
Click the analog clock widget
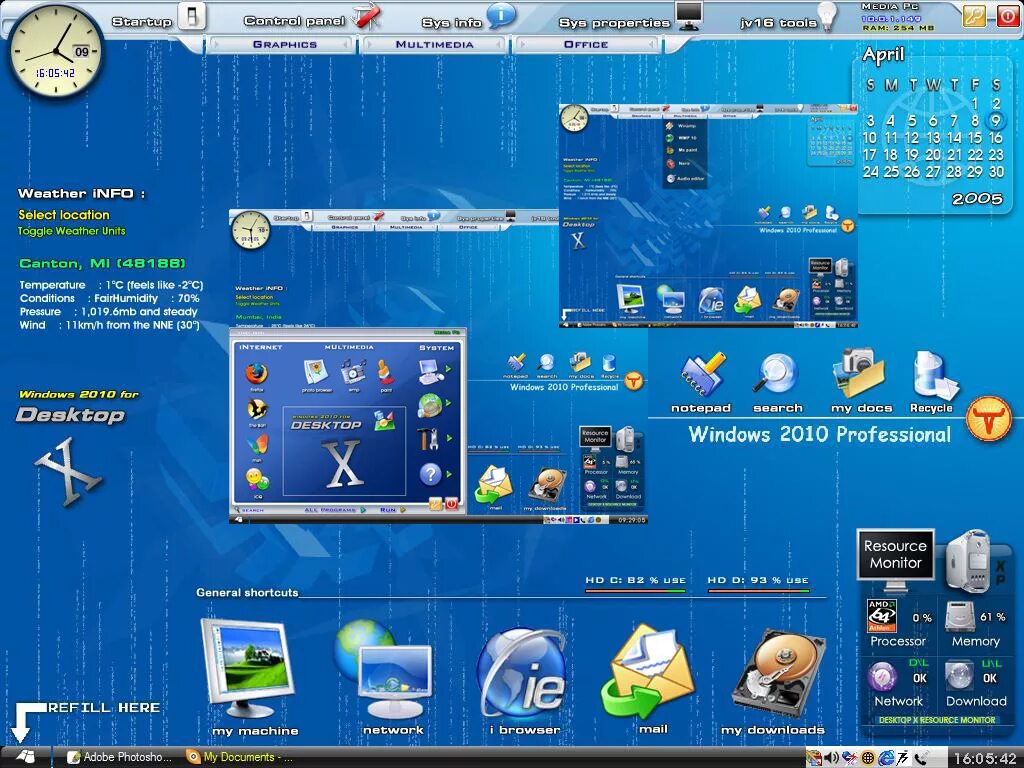pos(56,50)
